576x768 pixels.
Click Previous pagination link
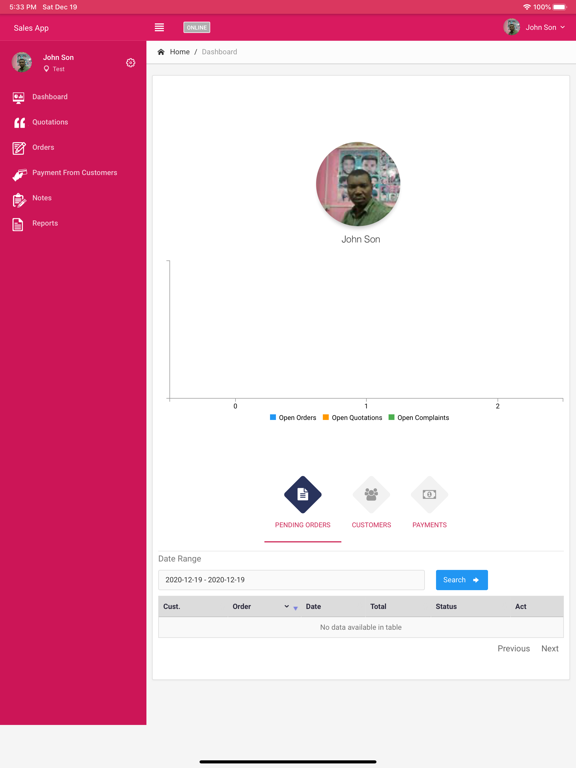point(514,648)
